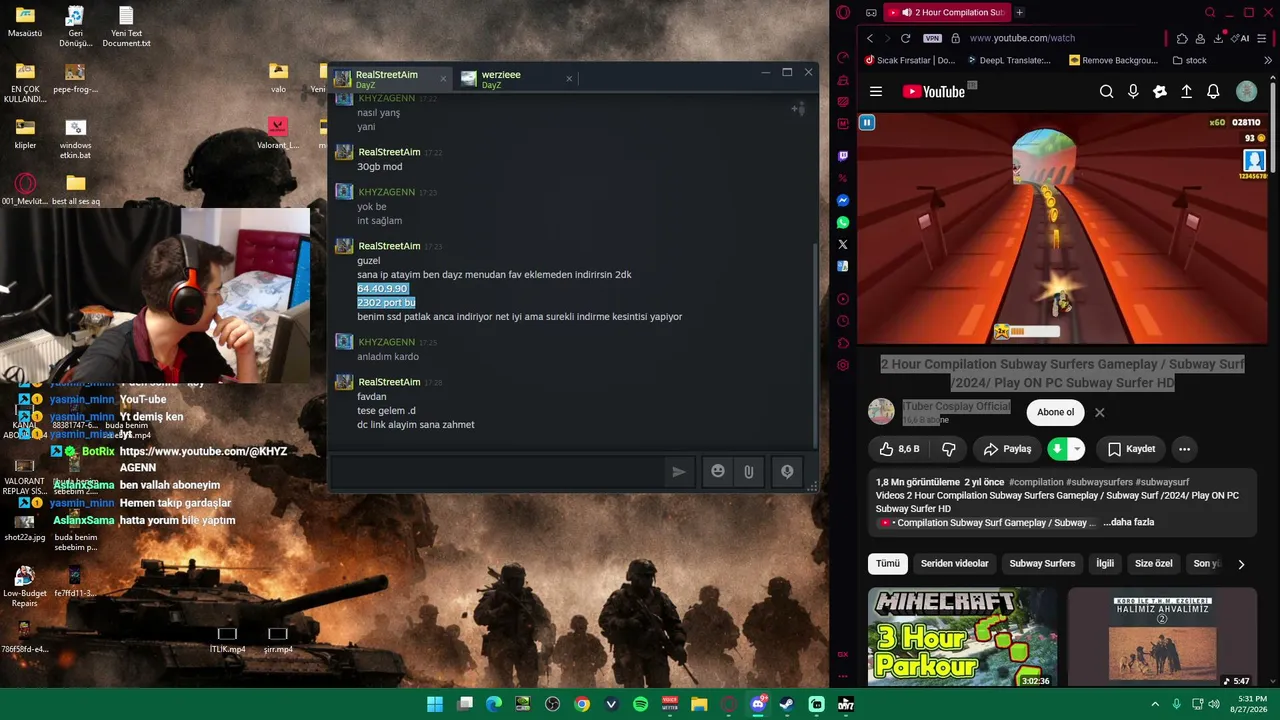Open the more actions three-dot menu
The width and height of the screenshot is (1280, 720).
pyautogui.click(x=1184, y=449)
